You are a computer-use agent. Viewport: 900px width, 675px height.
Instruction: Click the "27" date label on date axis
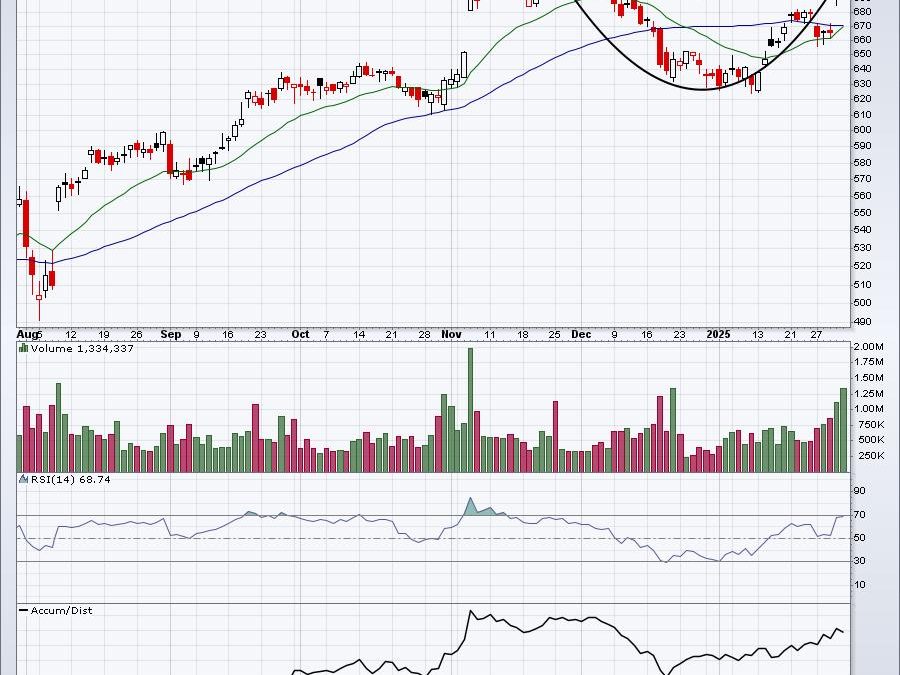point(816,334)
